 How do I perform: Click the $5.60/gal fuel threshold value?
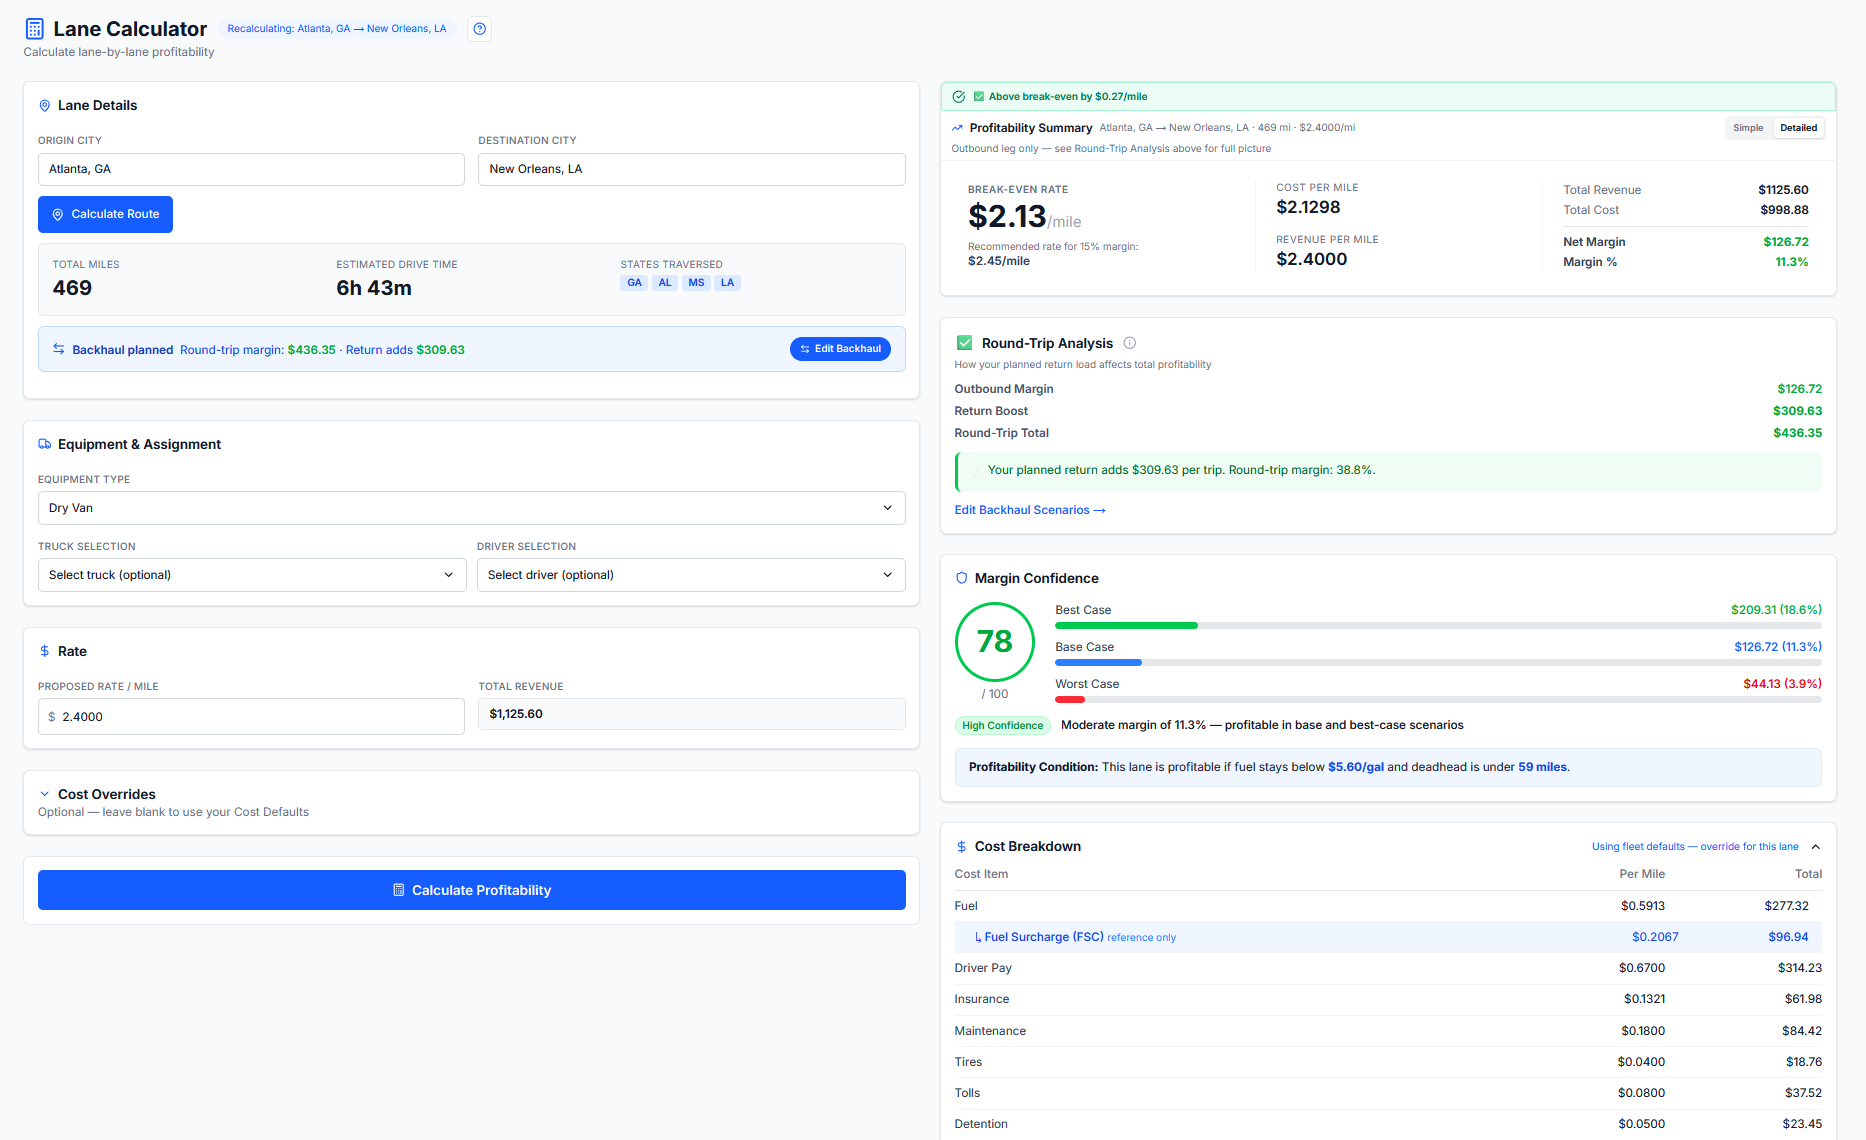1355,768
